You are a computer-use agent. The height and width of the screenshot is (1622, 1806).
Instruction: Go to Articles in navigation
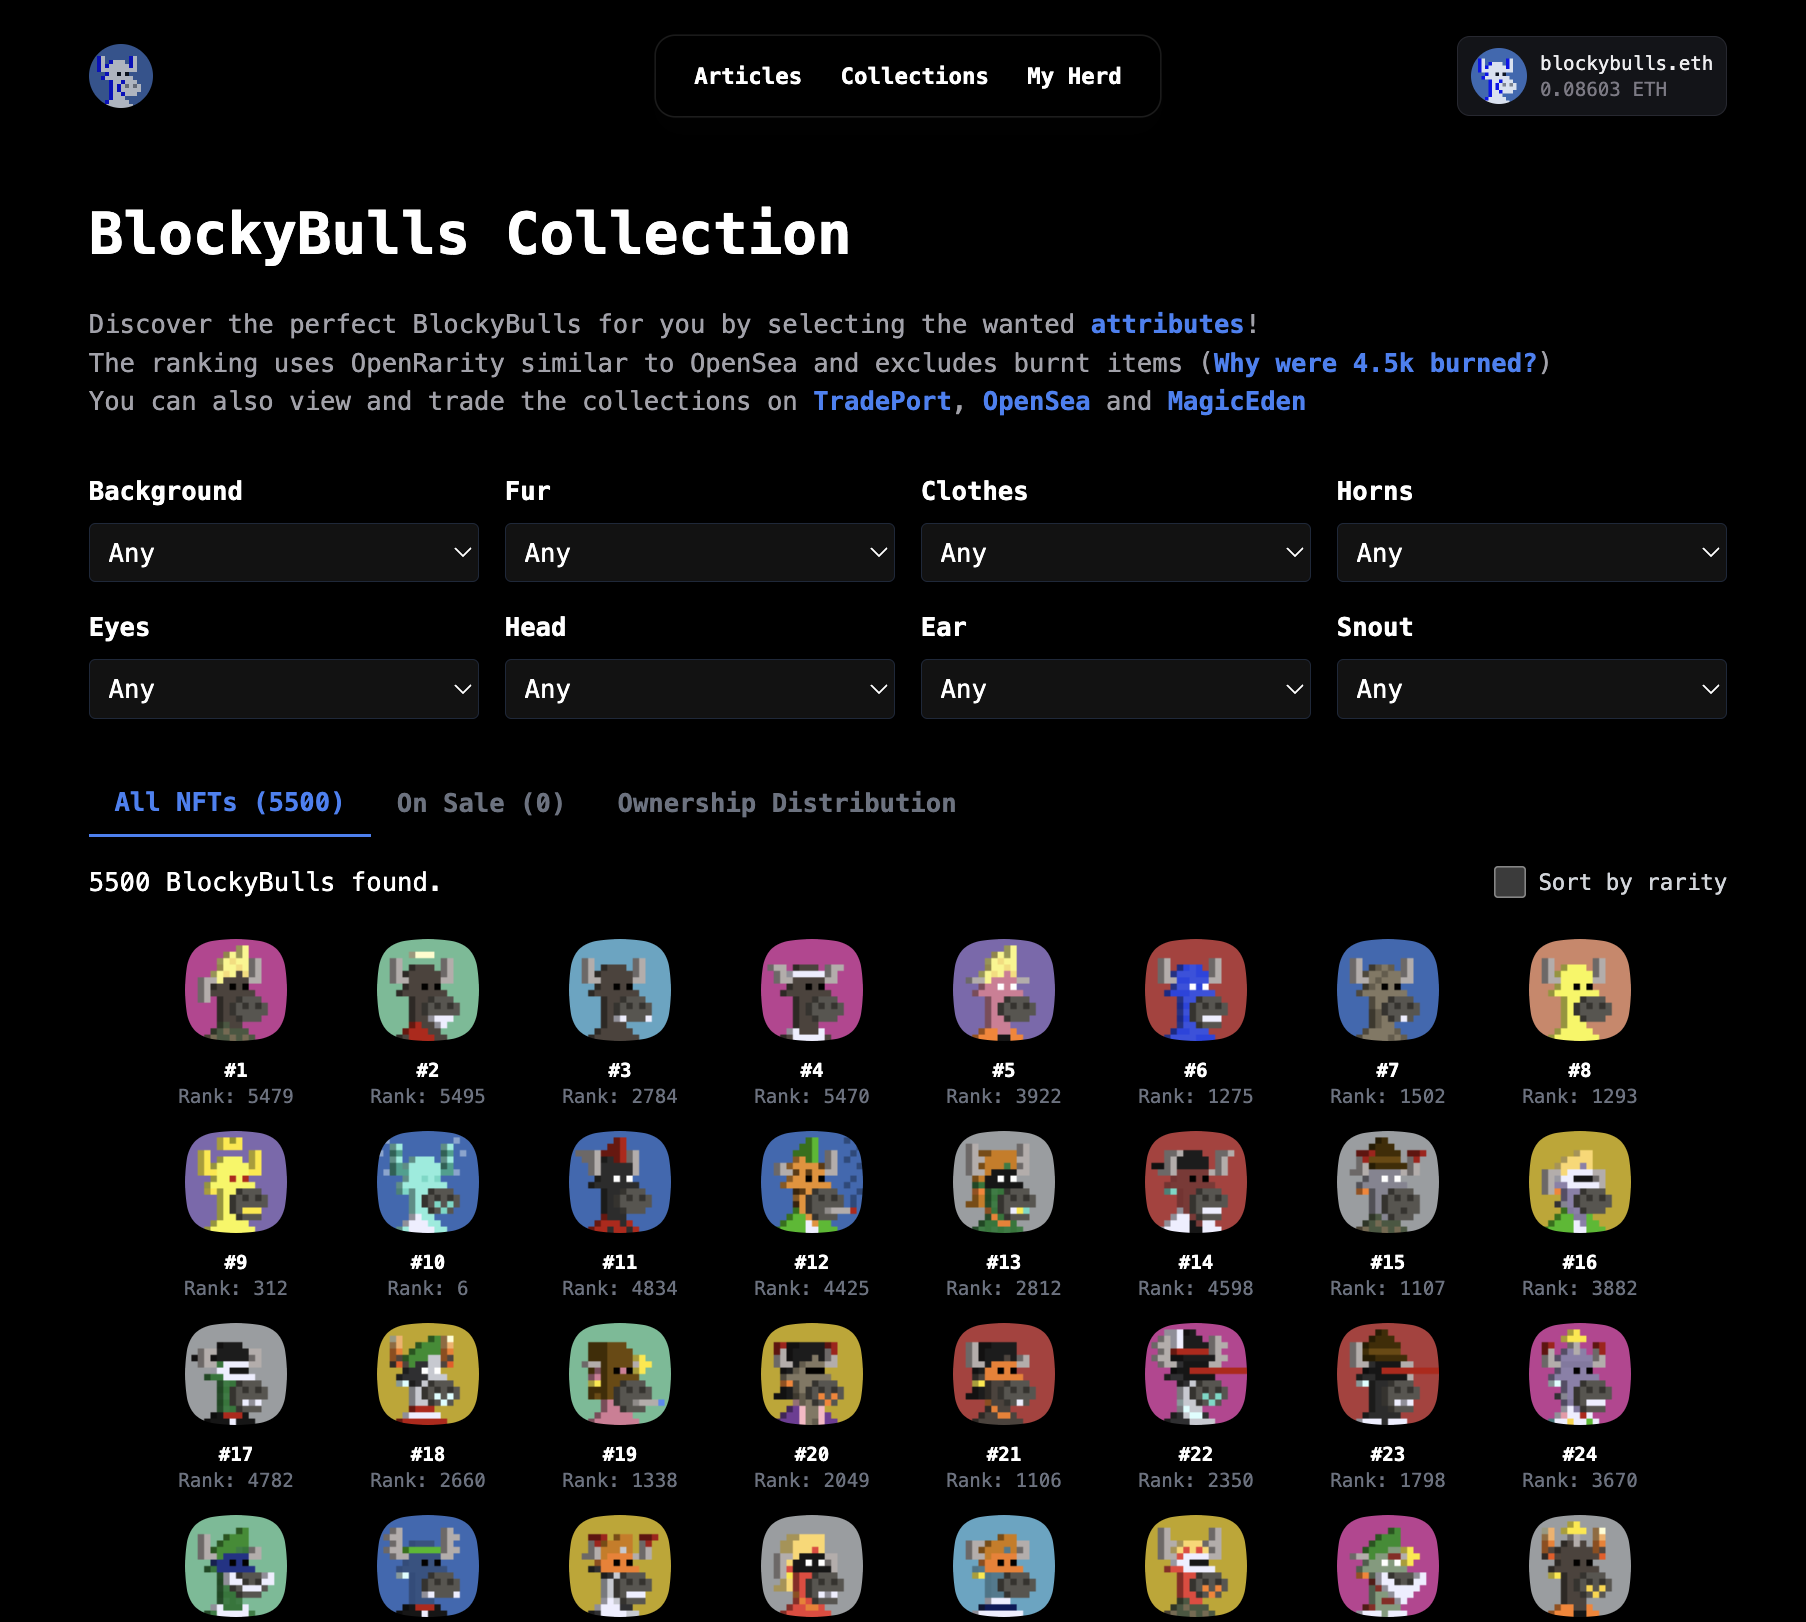(748, 76)
